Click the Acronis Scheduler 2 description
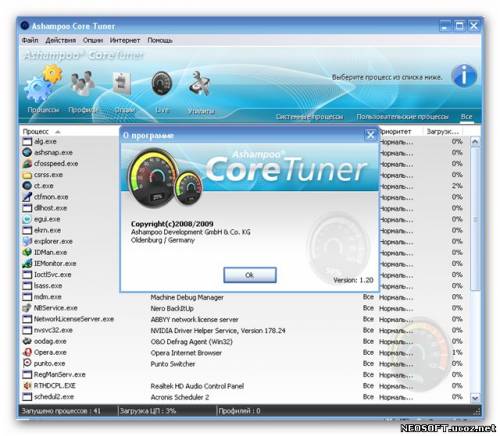This screenshot has height=436, width=500. pyautogui.click(x=180, y=397)
